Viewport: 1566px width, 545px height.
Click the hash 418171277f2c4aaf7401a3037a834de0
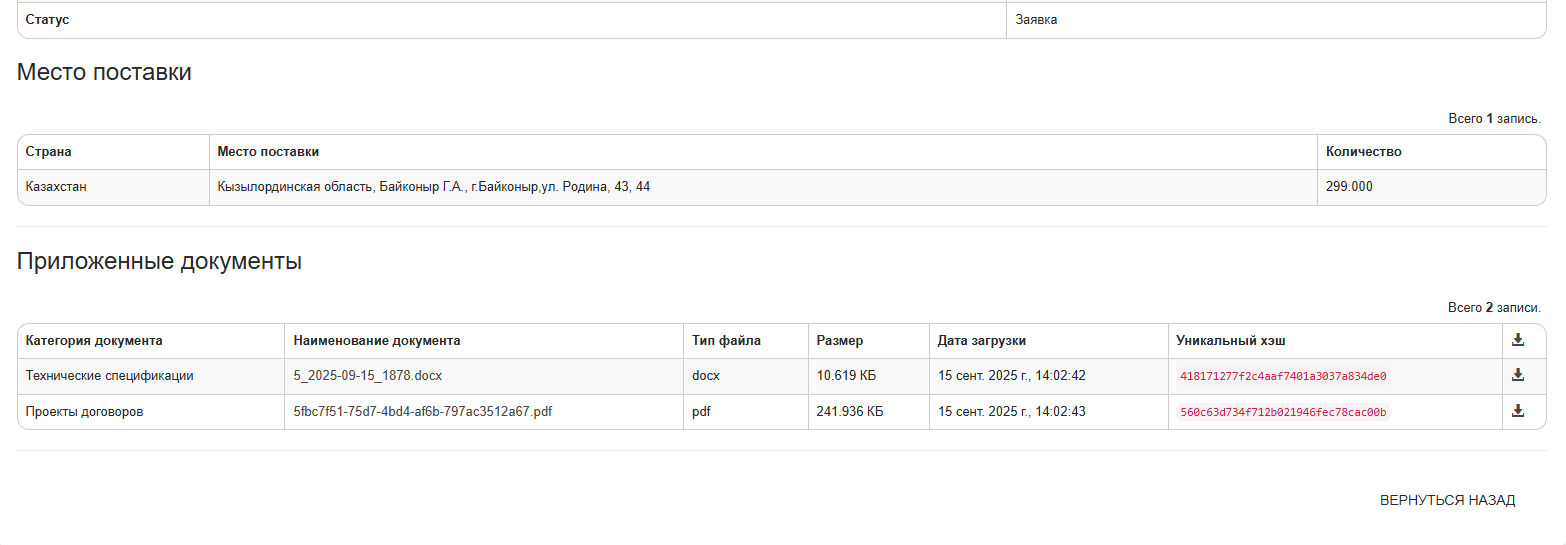click(1283, 377)
